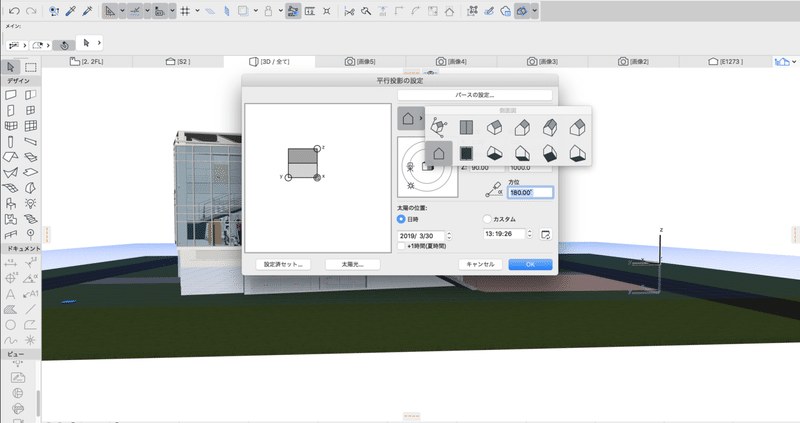Image resolution: width=800 pixels, height=423 pixels.
Task: Expand the arrow tool options chevron in the info bar
Action: click(99, 43)
